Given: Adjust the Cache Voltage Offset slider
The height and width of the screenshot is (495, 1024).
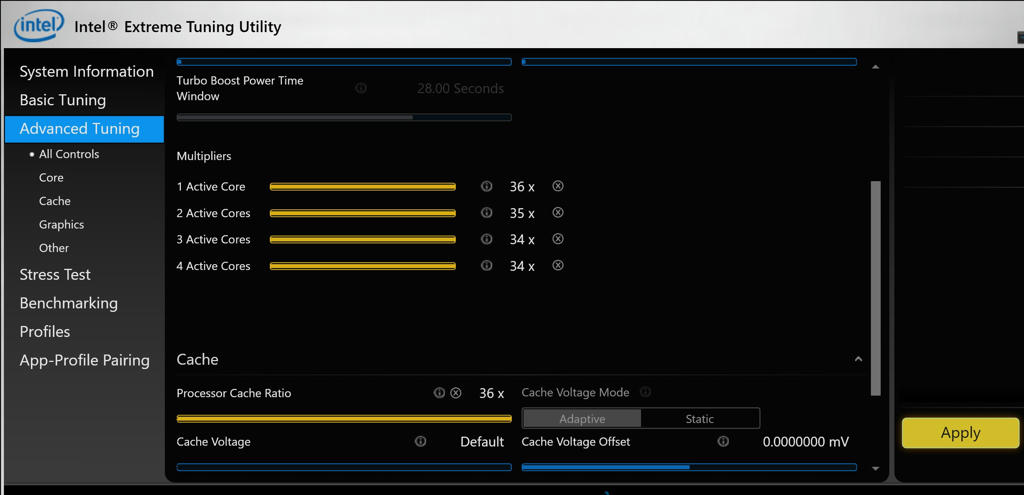Looking at the screenshot, I should (689, 467).
